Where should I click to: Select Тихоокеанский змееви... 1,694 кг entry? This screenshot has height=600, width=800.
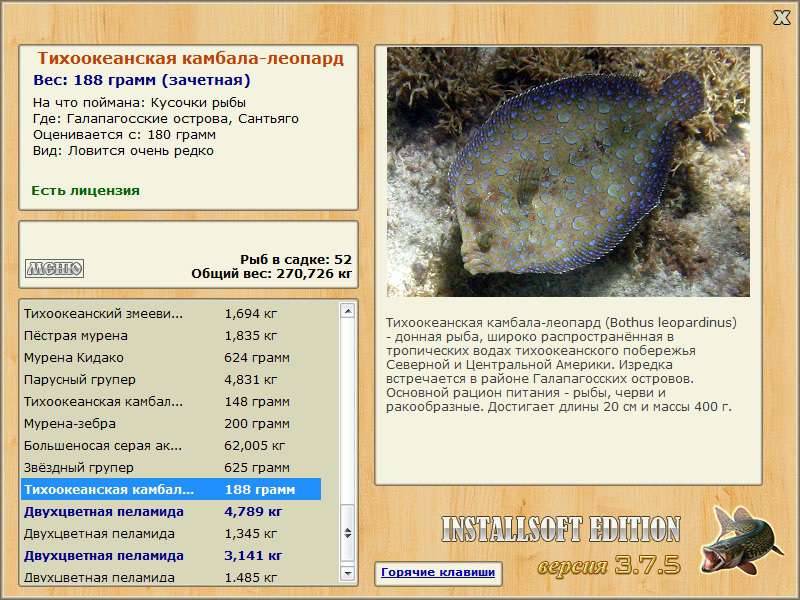[x=171, y=314]
